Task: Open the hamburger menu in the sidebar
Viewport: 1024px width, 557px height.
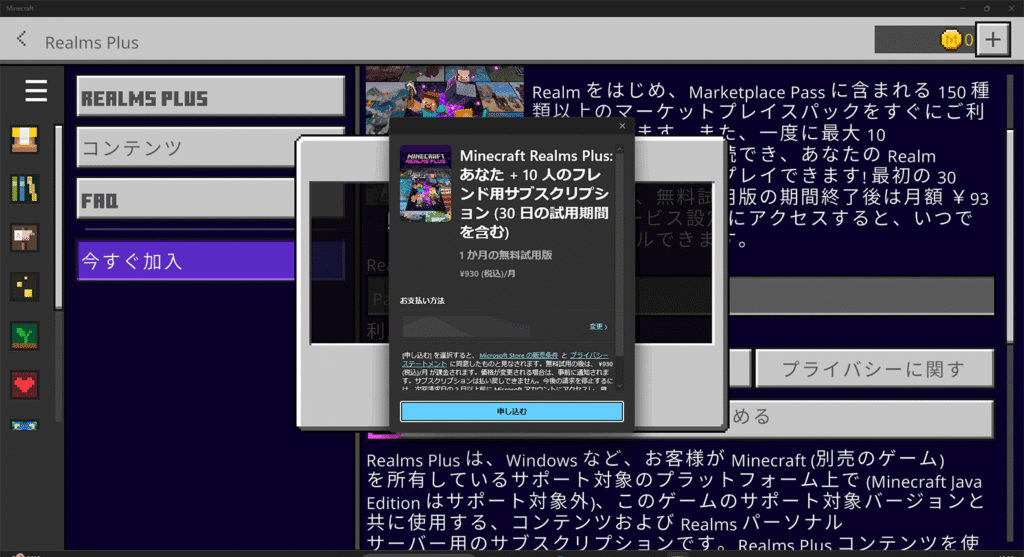Action: pyautogui.click(x=36, y=91)
